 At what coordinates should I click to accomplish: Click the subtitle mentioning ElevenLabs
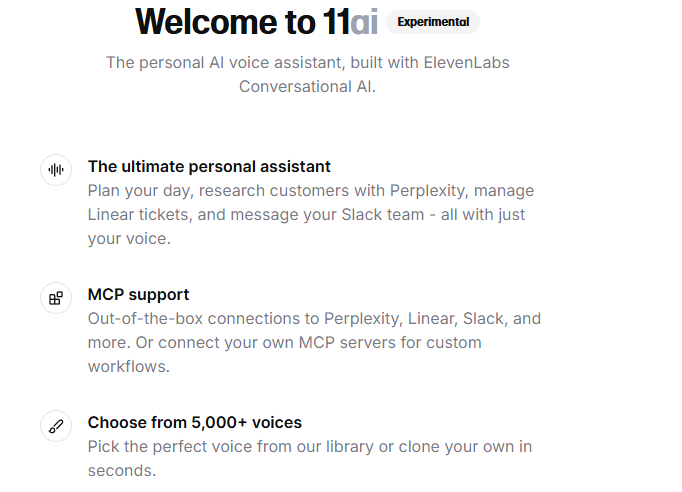coord(308,63)
